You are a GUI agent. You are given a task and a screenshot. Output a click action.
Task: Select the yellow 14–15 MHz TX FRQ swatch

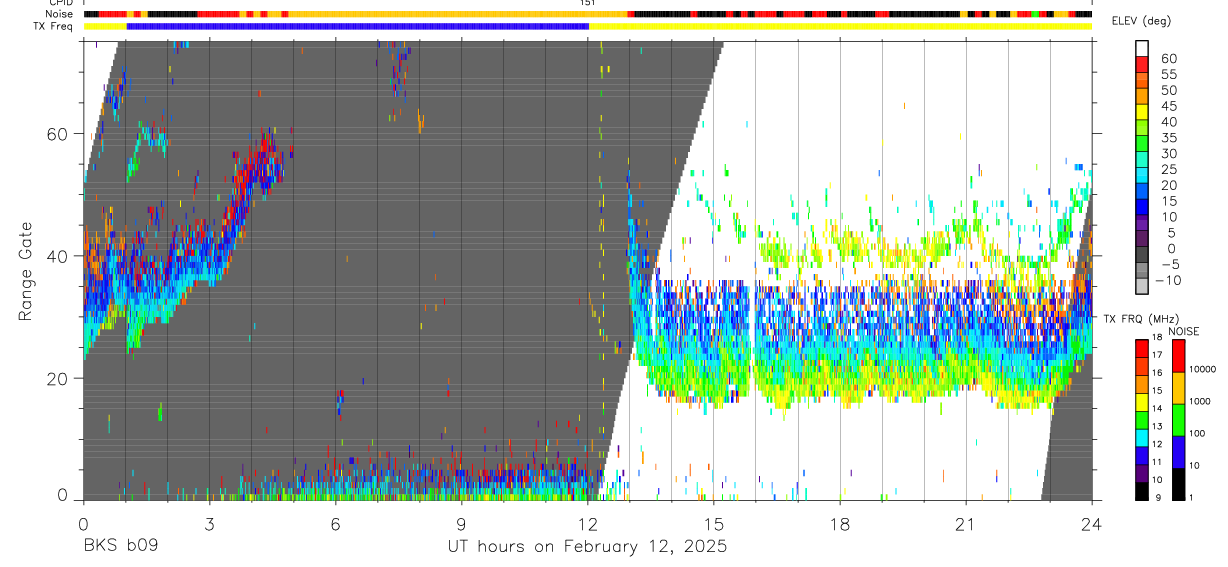pyautogui.click(x=1141, y=401)
